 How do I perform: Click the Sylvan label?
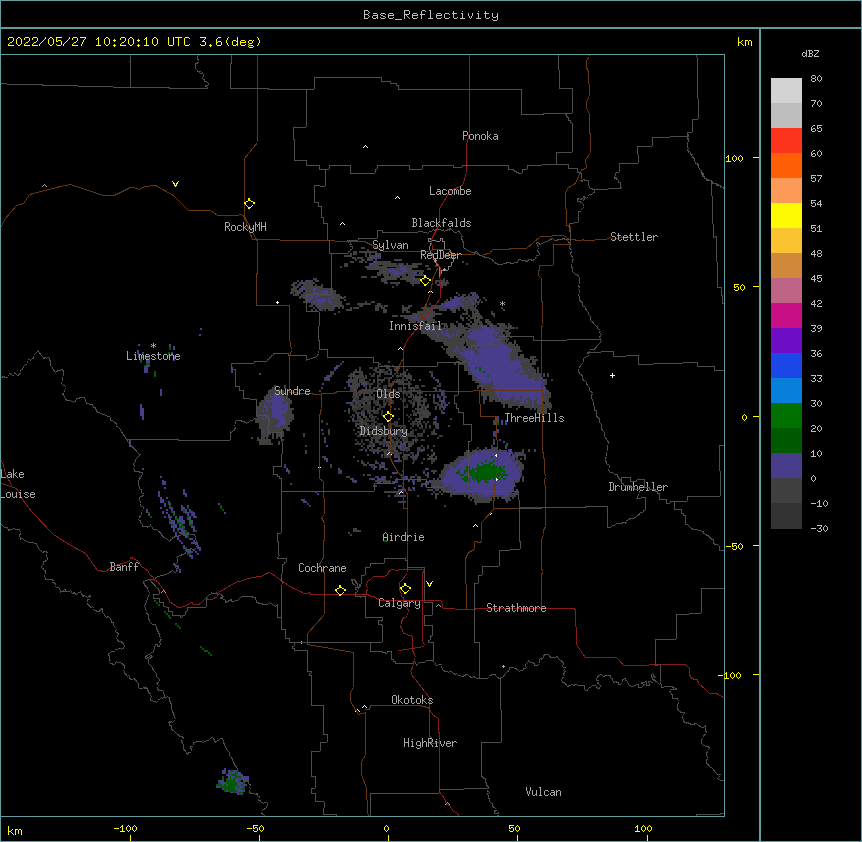pyautogui.click(x=390, y=245)
